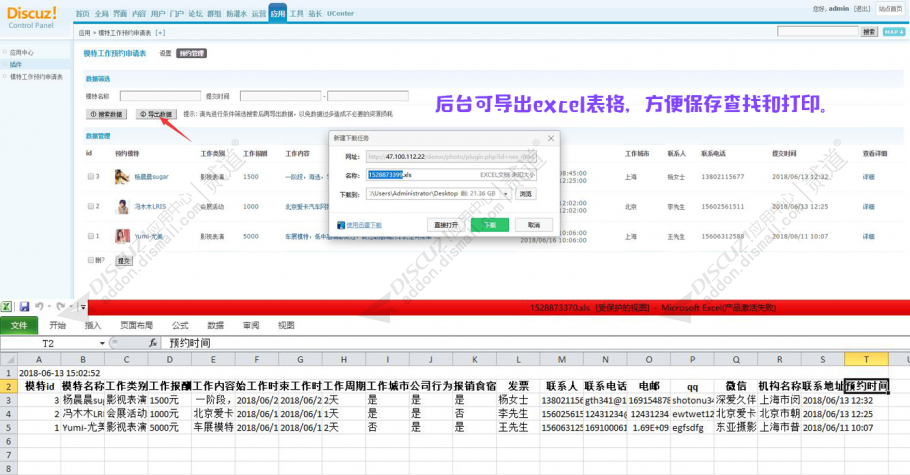Click the 退出 logout link
The height and width of the screenshot is (475, 910).
862,9
